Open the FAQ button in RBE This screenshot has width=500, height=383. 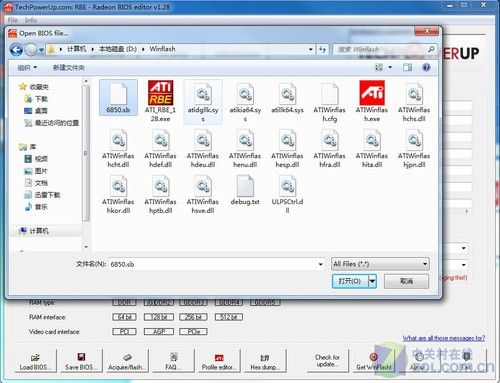pos(173,361)
